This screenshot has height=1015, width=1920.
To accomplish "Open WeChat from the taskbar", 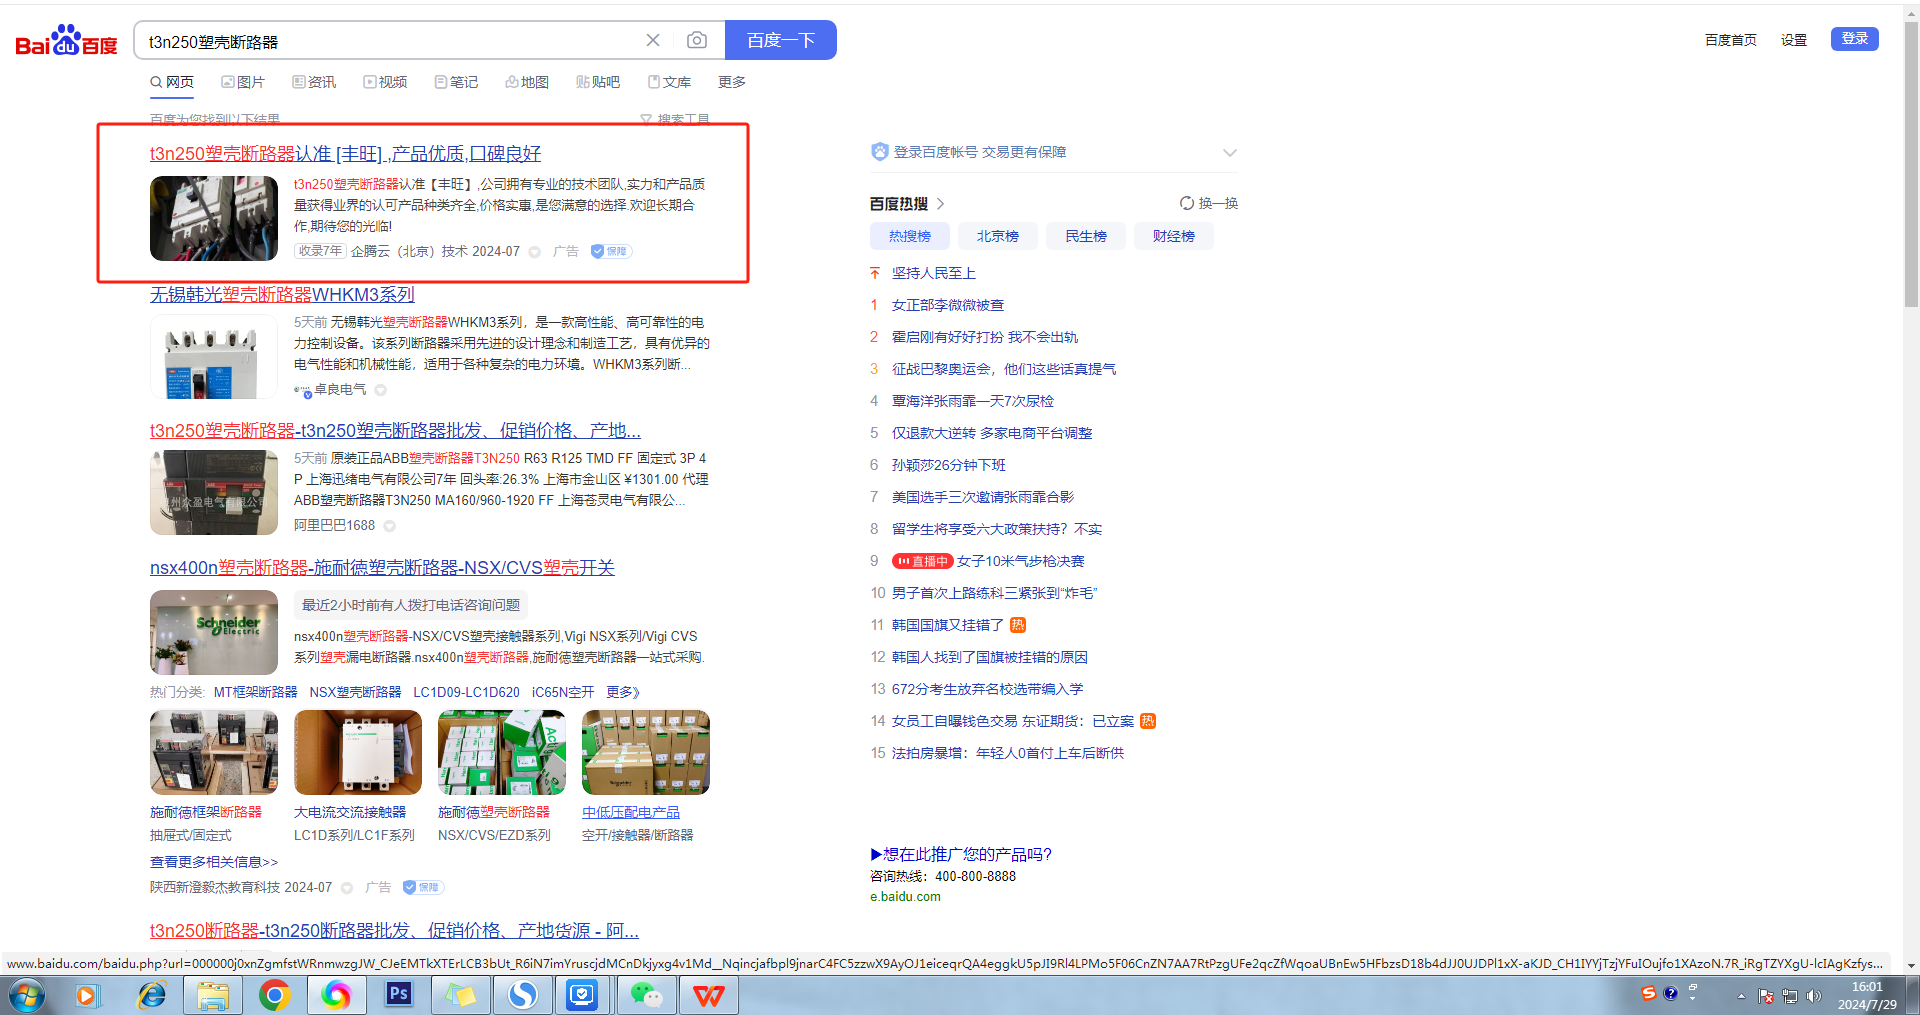I will (x=646, y=994).
